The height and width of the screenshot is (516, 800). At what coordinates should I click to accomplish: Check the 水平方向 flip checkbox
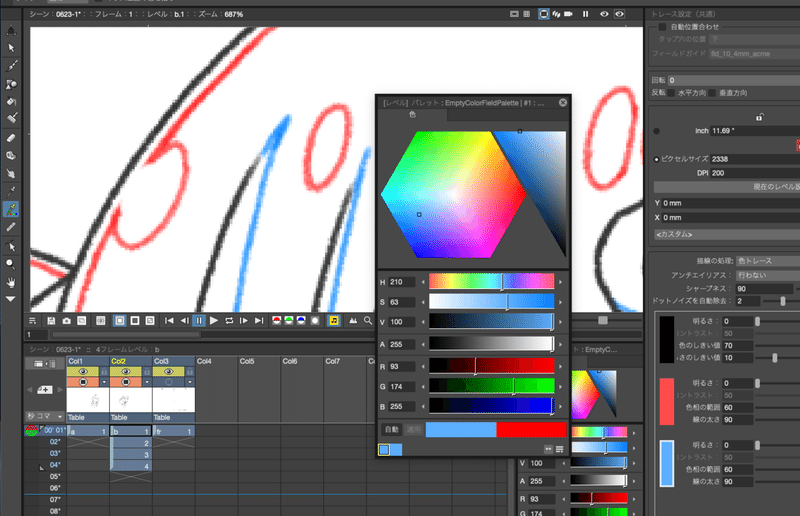click(671, 93)
